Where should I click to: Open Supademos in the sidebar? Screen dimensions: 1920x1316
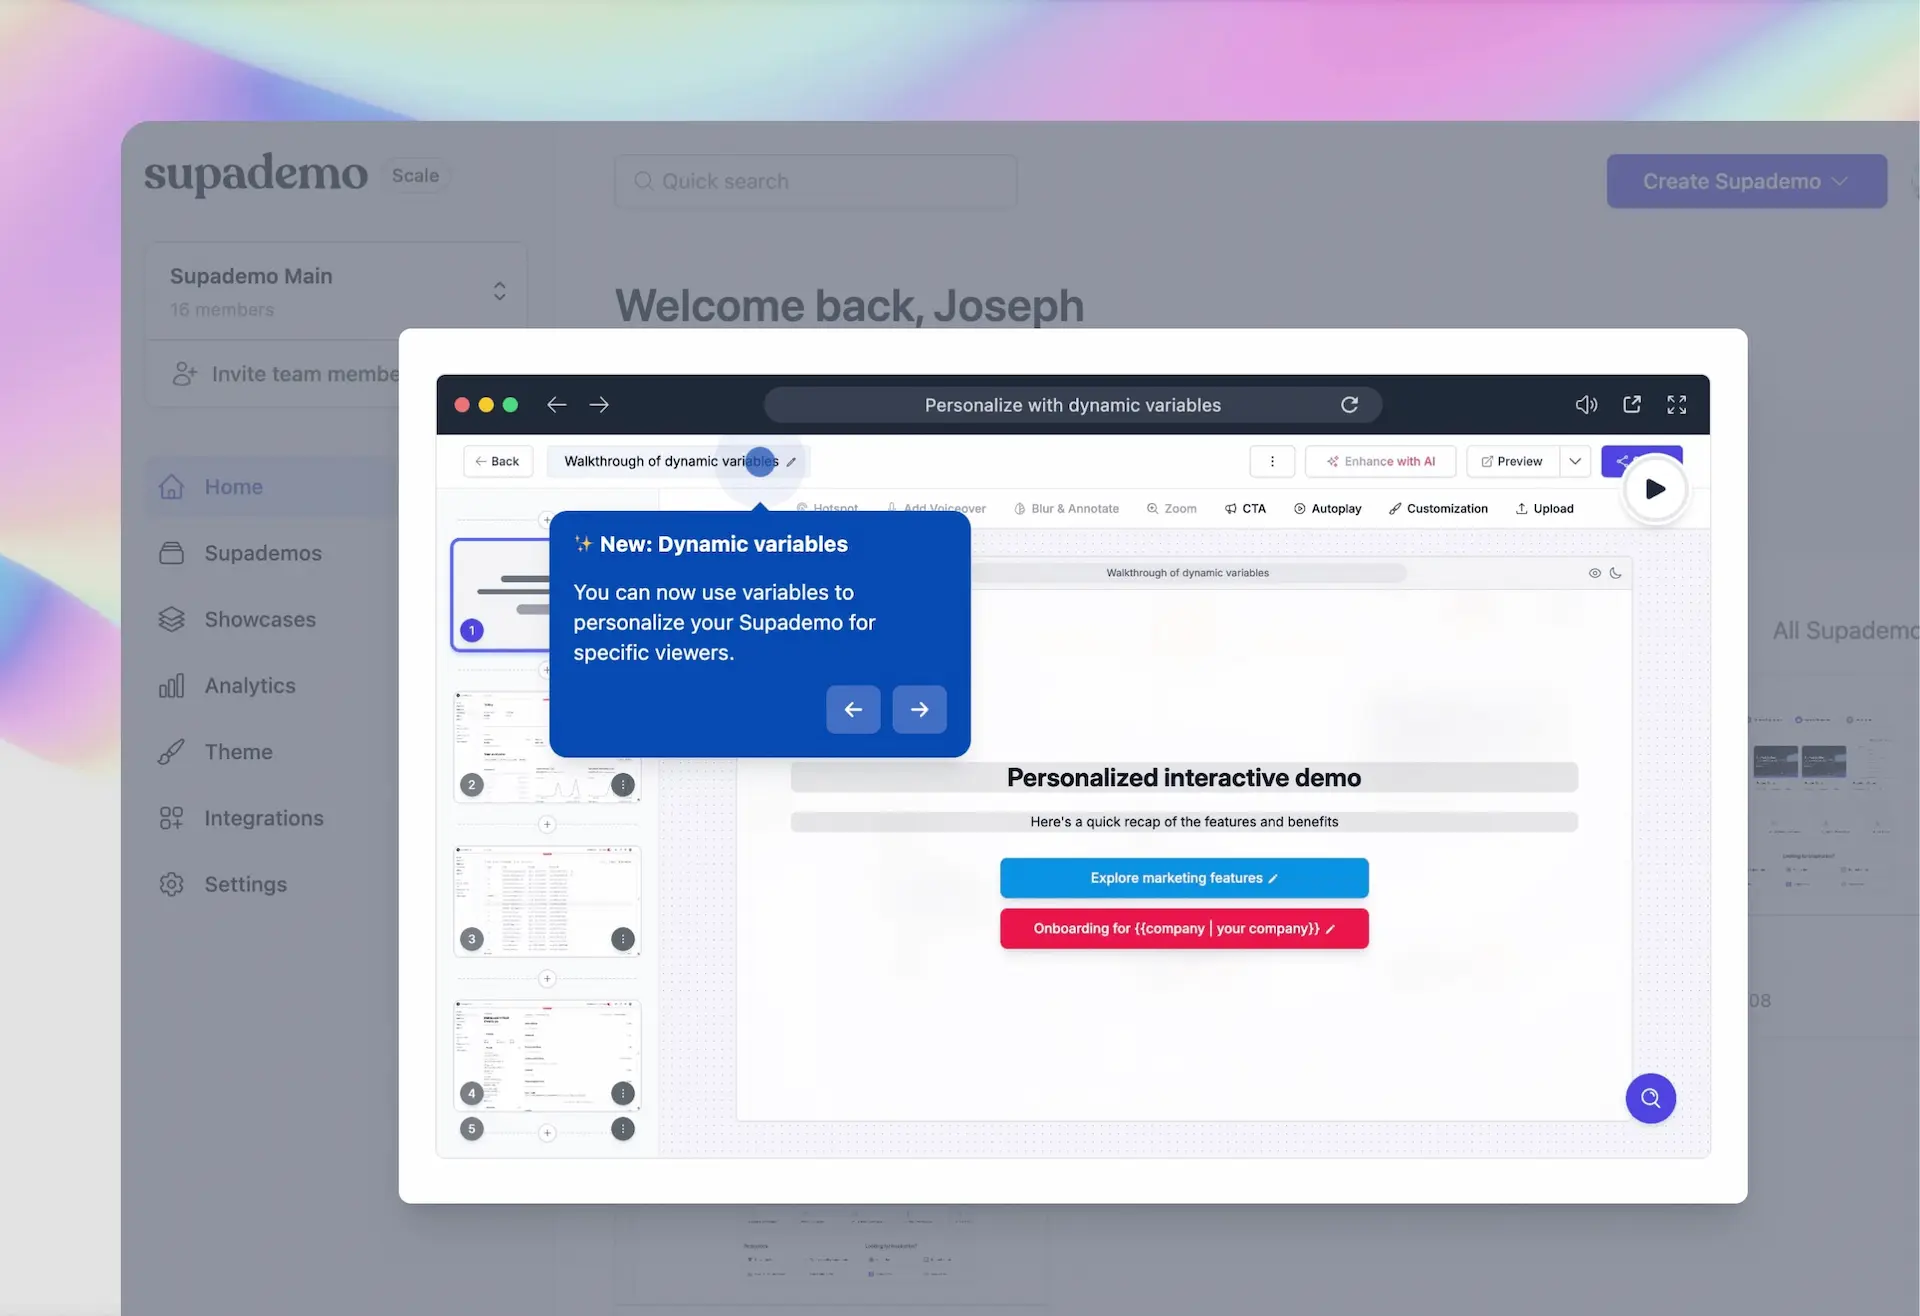click(x=240, y=553)
